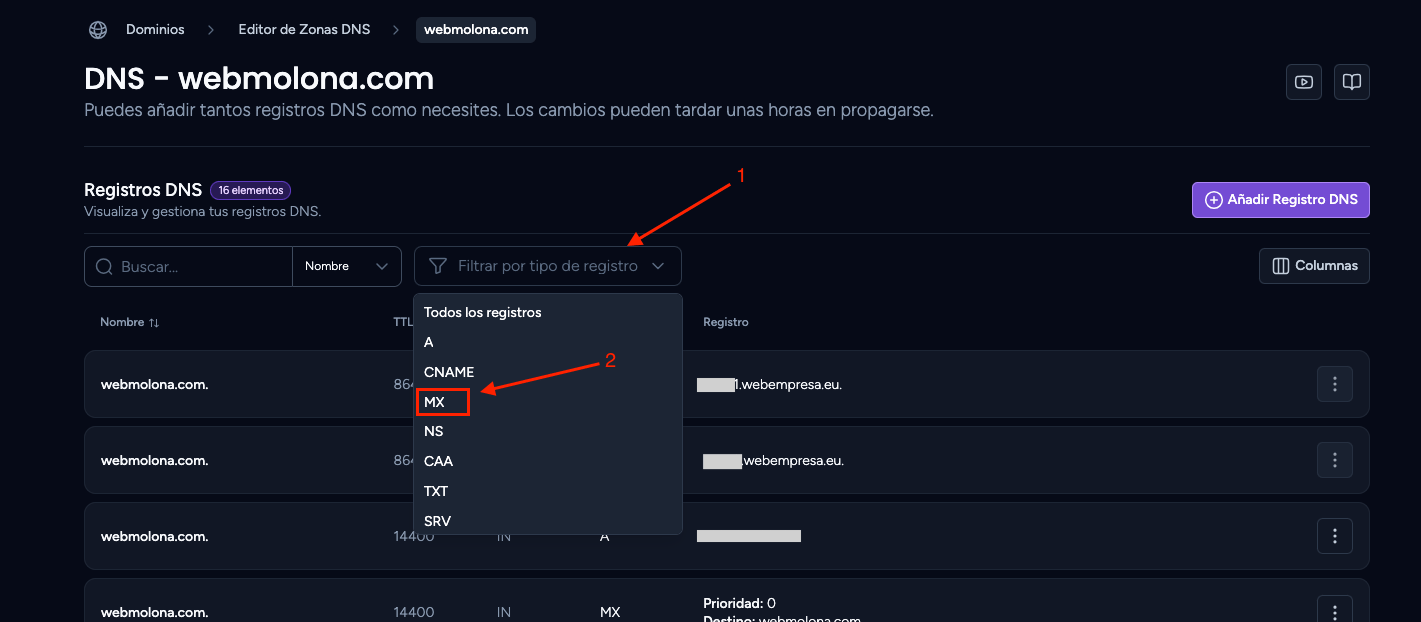Click first row record ending 1.webempresa.eu.
This screenshot has width=1421, height=622.
coord(770,384)
